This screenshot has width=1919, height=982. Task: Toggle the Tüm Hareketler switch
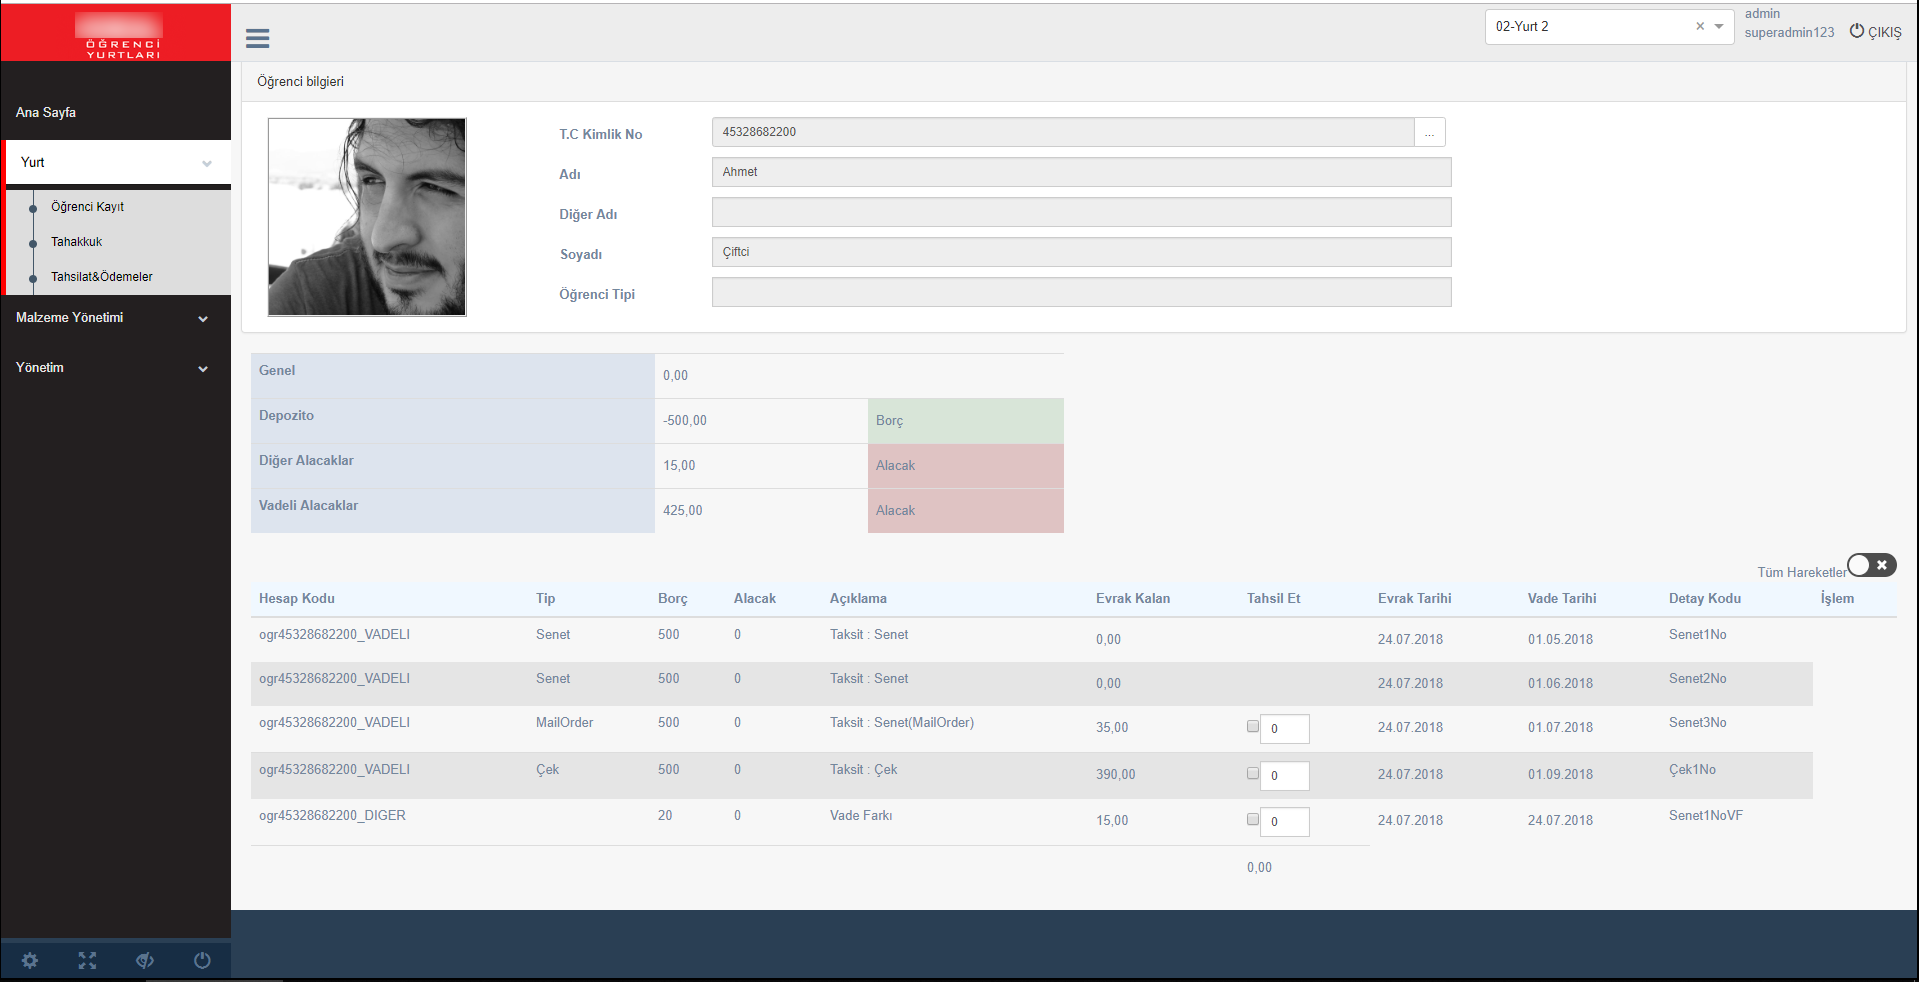[x=1870, y=565]
